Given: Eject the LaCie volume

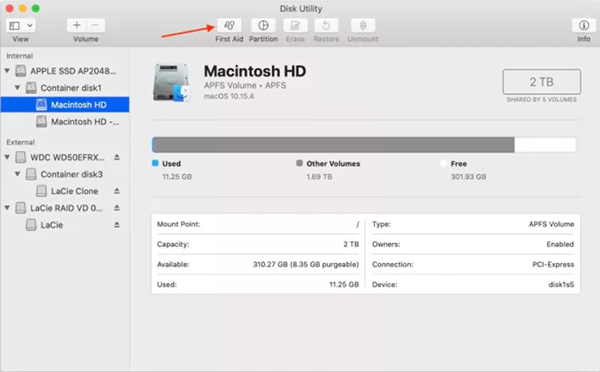Looking at the screenshot, I should [x=117, y=225].
